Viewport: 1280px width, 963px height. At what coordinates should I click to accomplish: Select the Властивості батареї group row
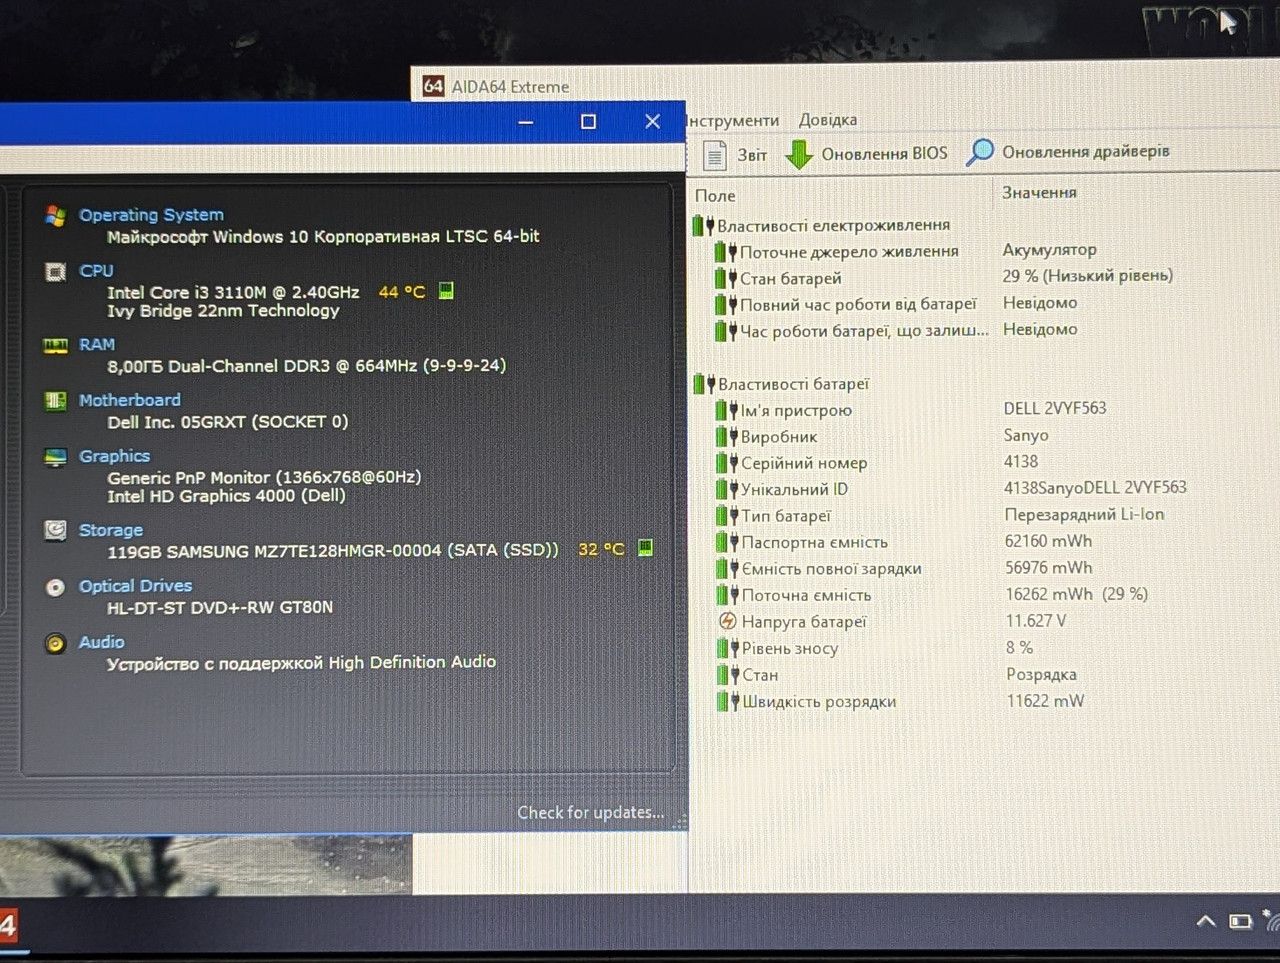click(782, 384)
